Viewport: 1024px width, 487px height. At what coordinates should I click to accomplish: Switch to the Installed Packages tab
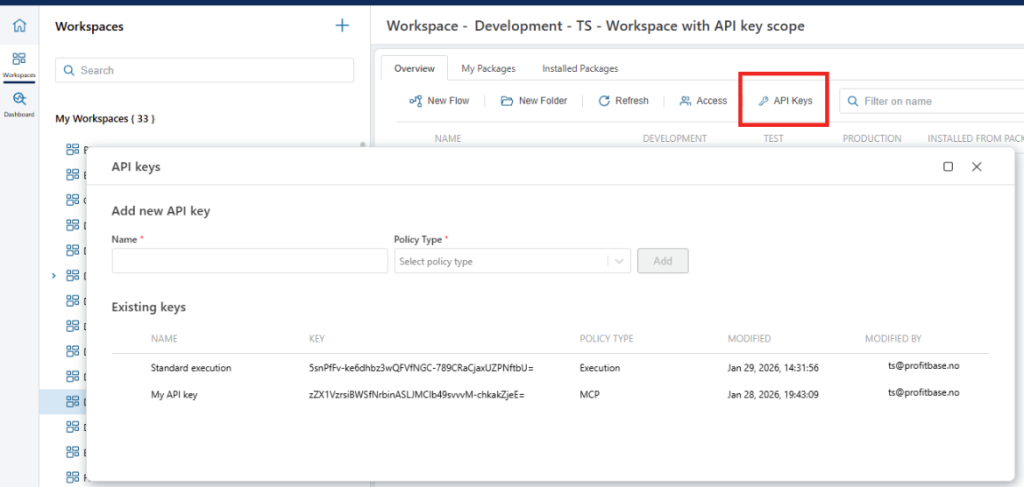pos(580,69)
